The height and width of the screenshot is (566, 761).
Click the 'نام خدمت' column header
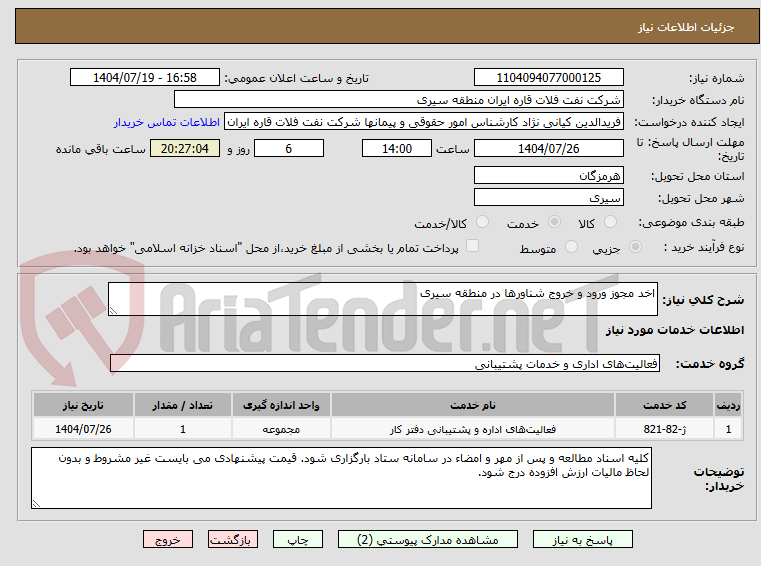pos(473,405)
